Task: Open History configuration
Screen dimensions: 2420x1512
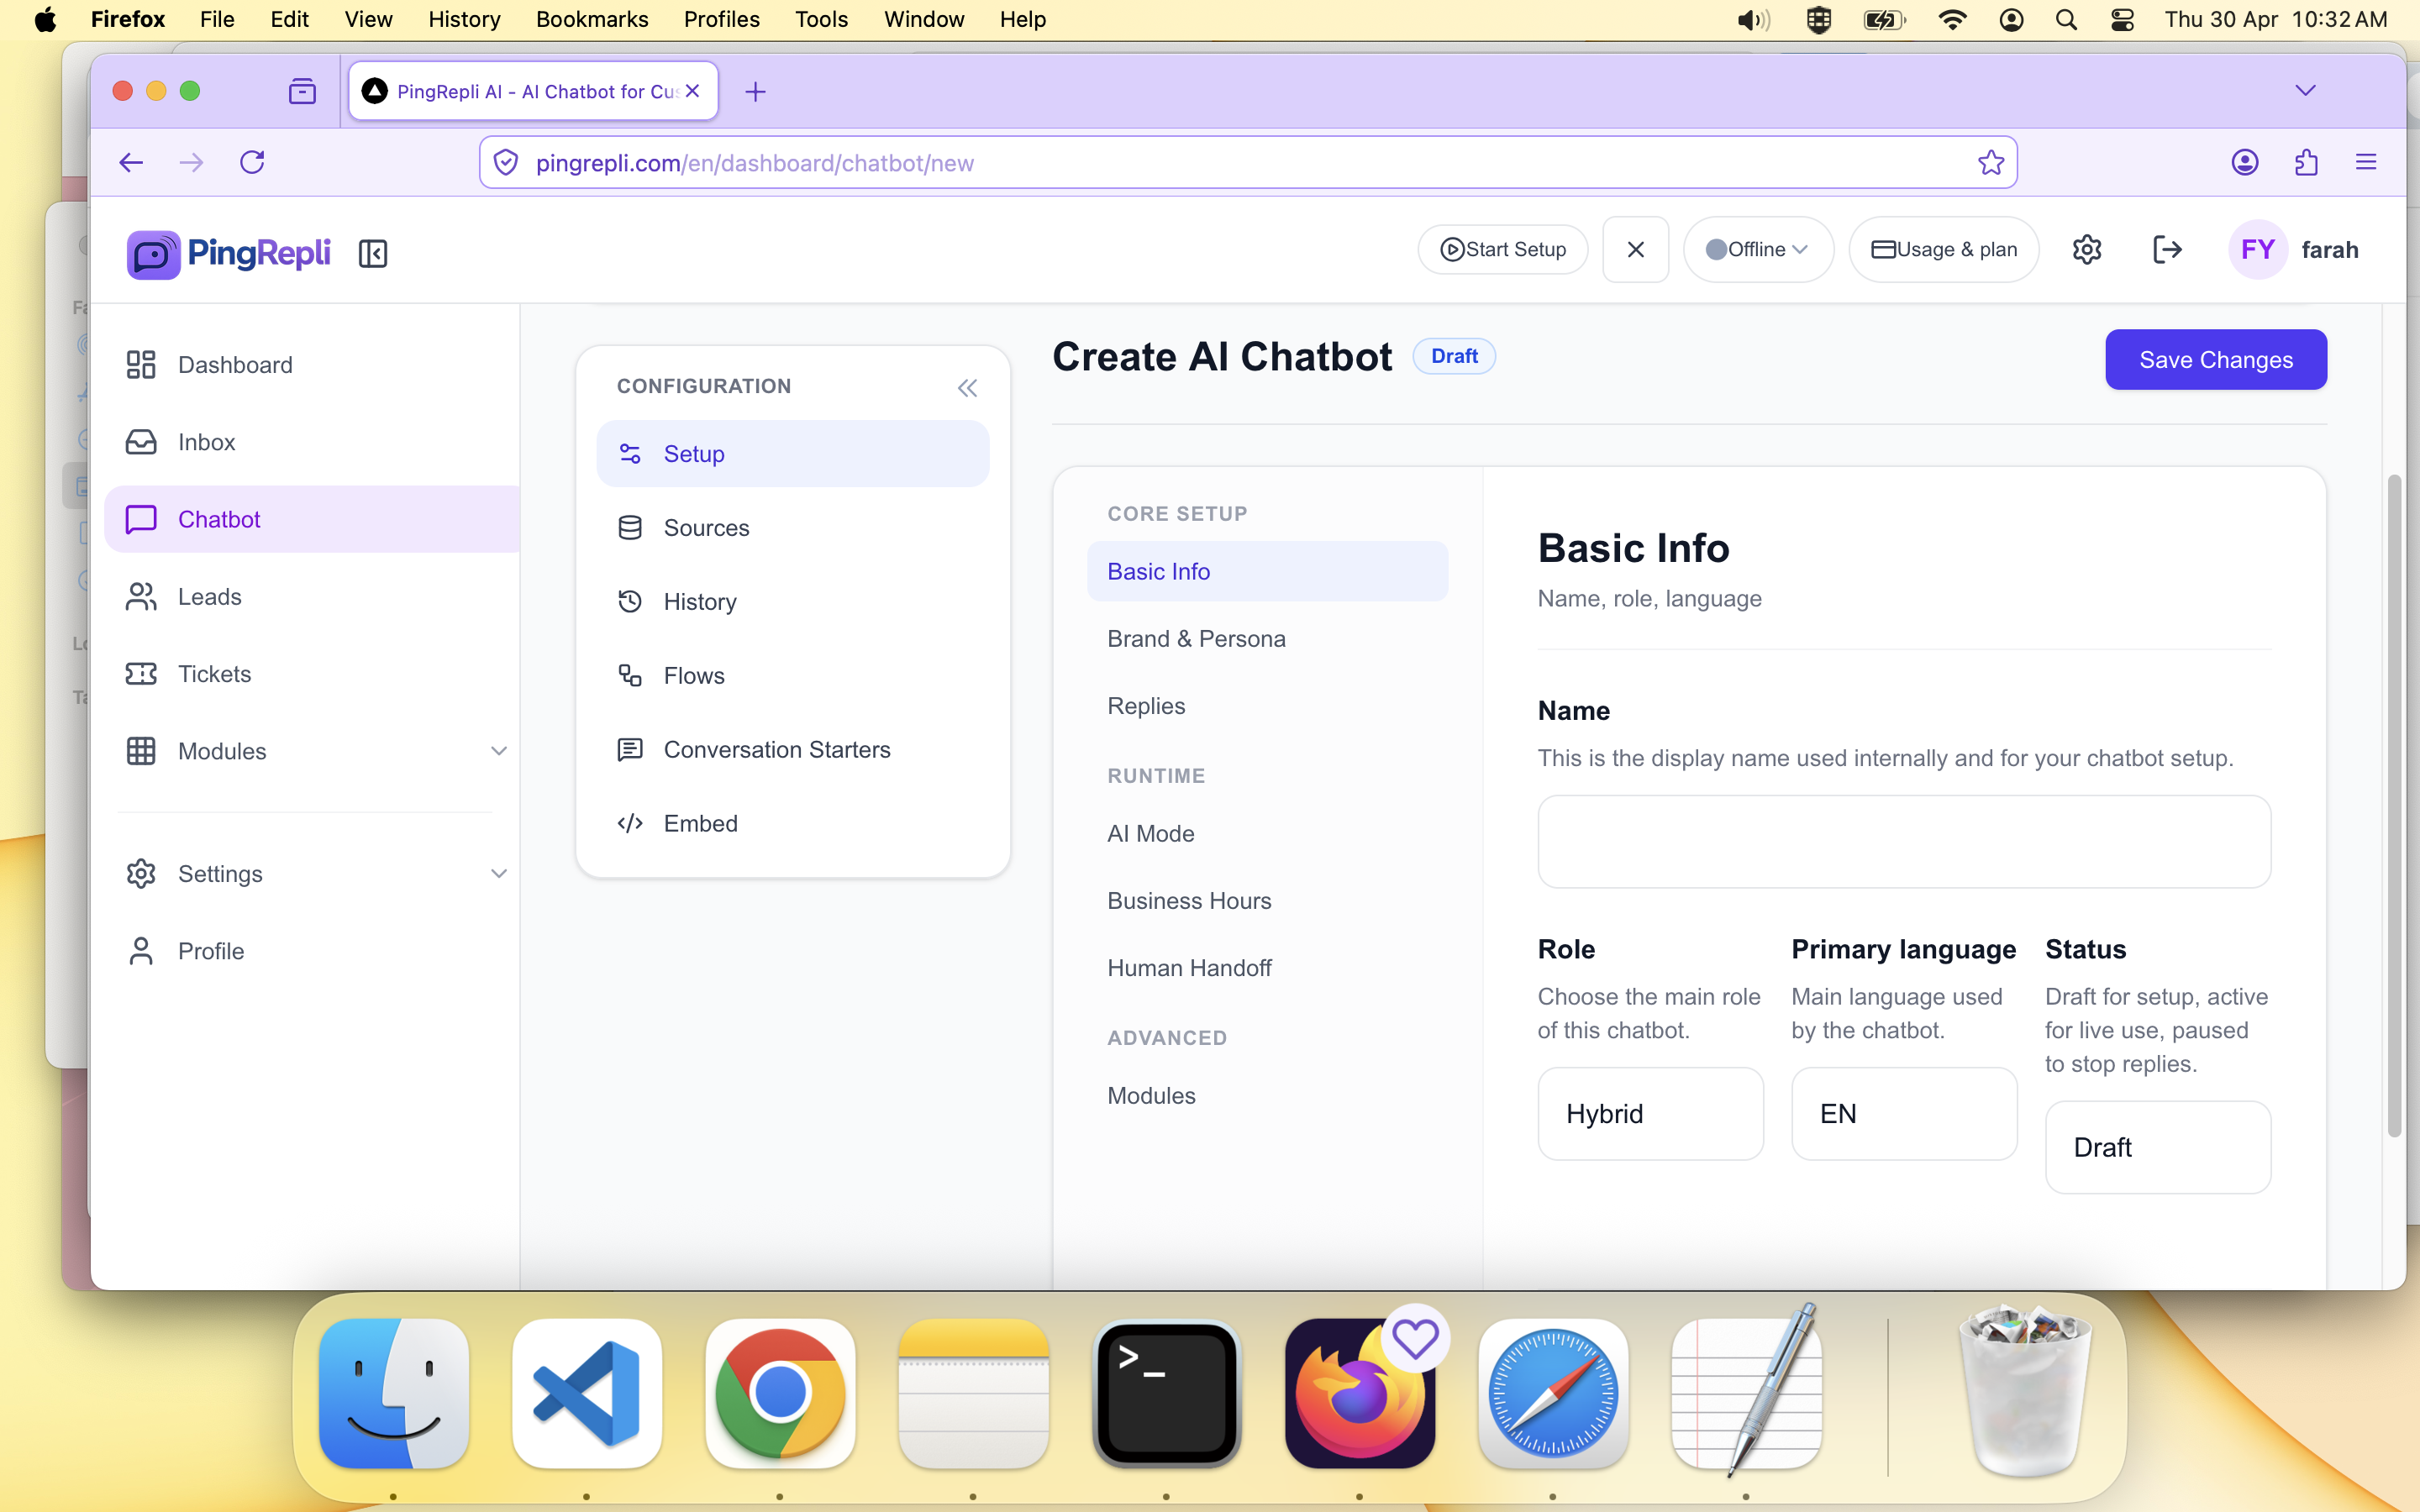Action: [793, 602]
